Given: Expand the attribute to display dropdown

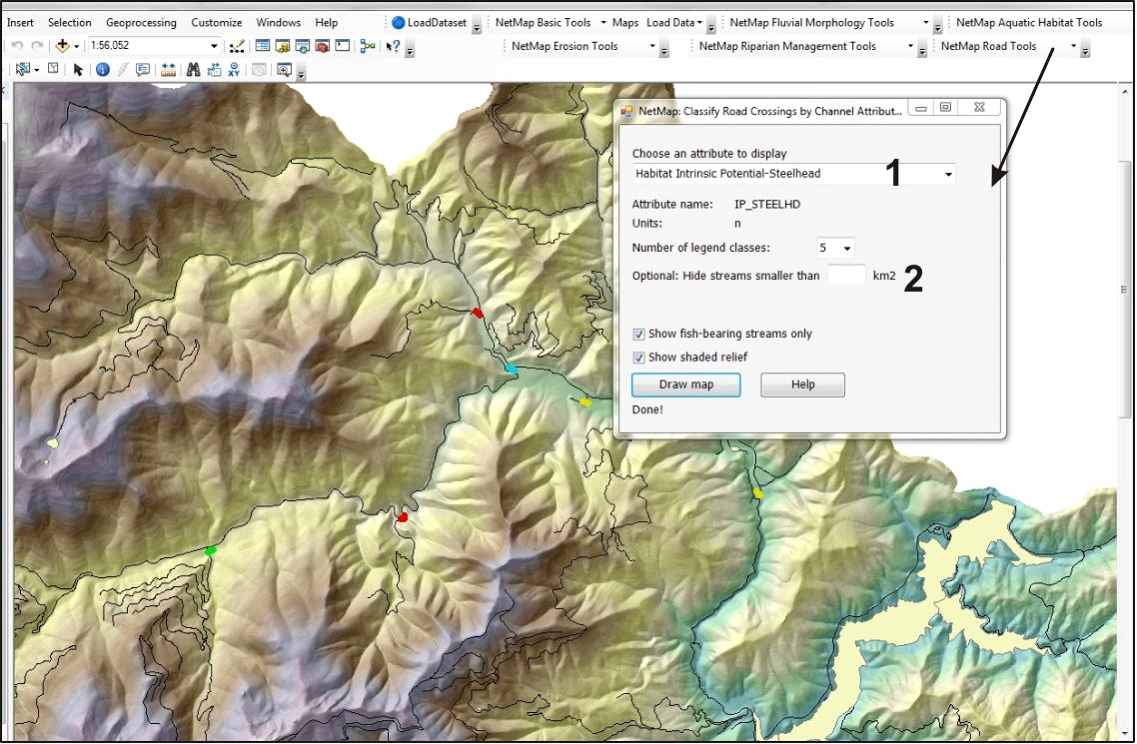Looking at the screenshot, I should coord(948,174).
